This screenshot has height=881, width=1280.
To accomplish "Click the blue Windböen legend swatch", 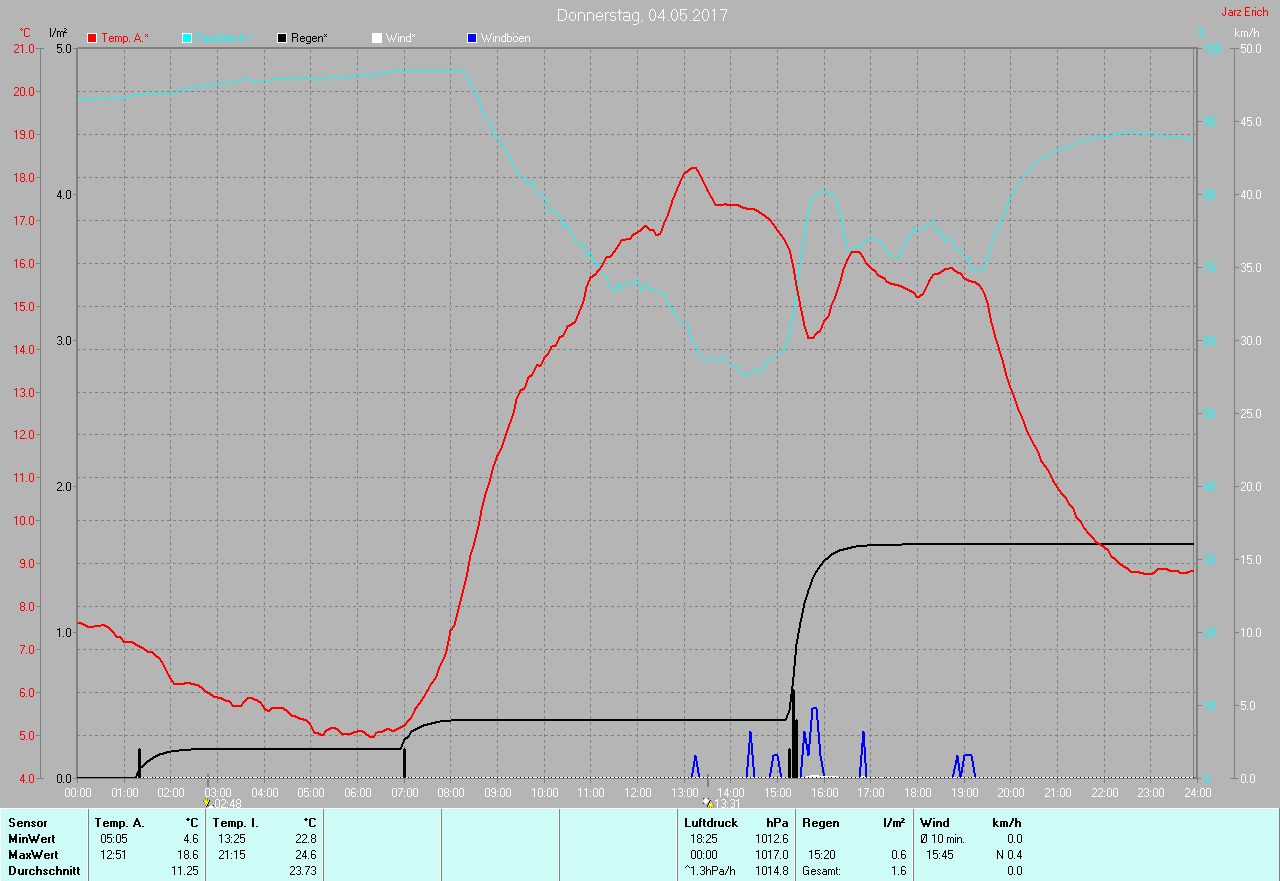I will click(472, 38).
